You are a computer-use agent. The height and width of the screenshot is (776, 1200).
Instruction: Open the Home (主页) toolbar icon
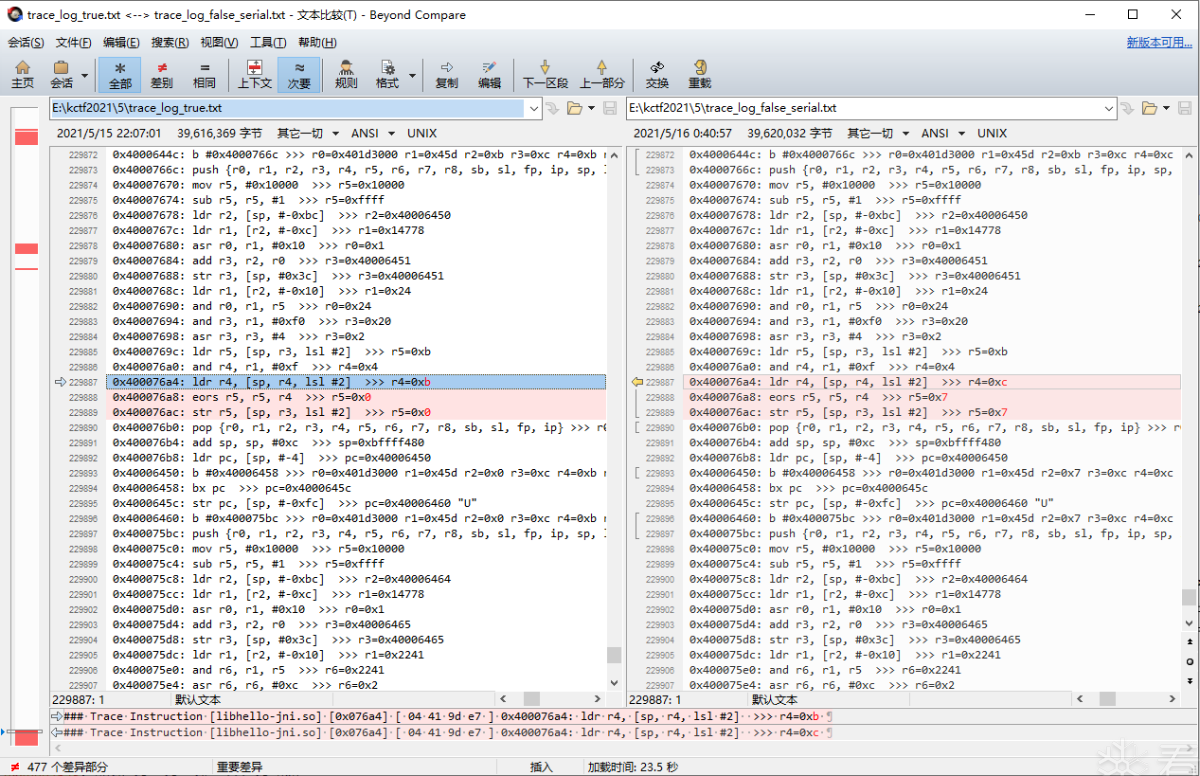pos(22,75)
